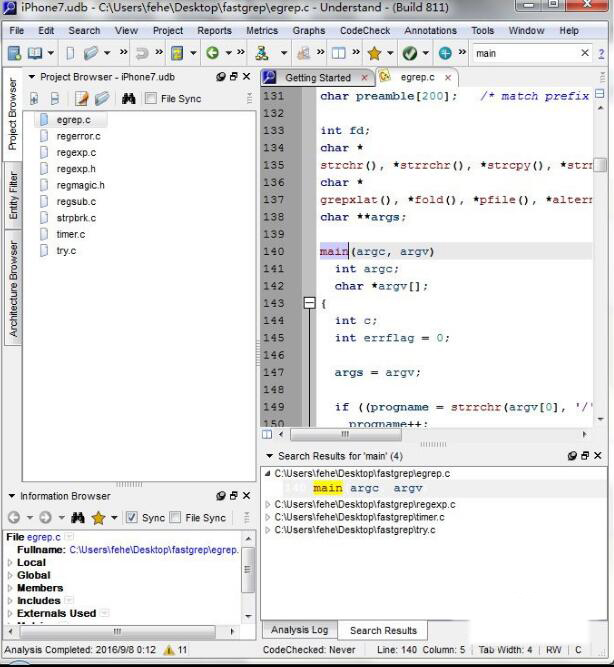The height and width of the screenshot is (667, 614).
Task: Click the Information Browser back arrow icon
Action: pyautogui.click(x=14, y=518)
